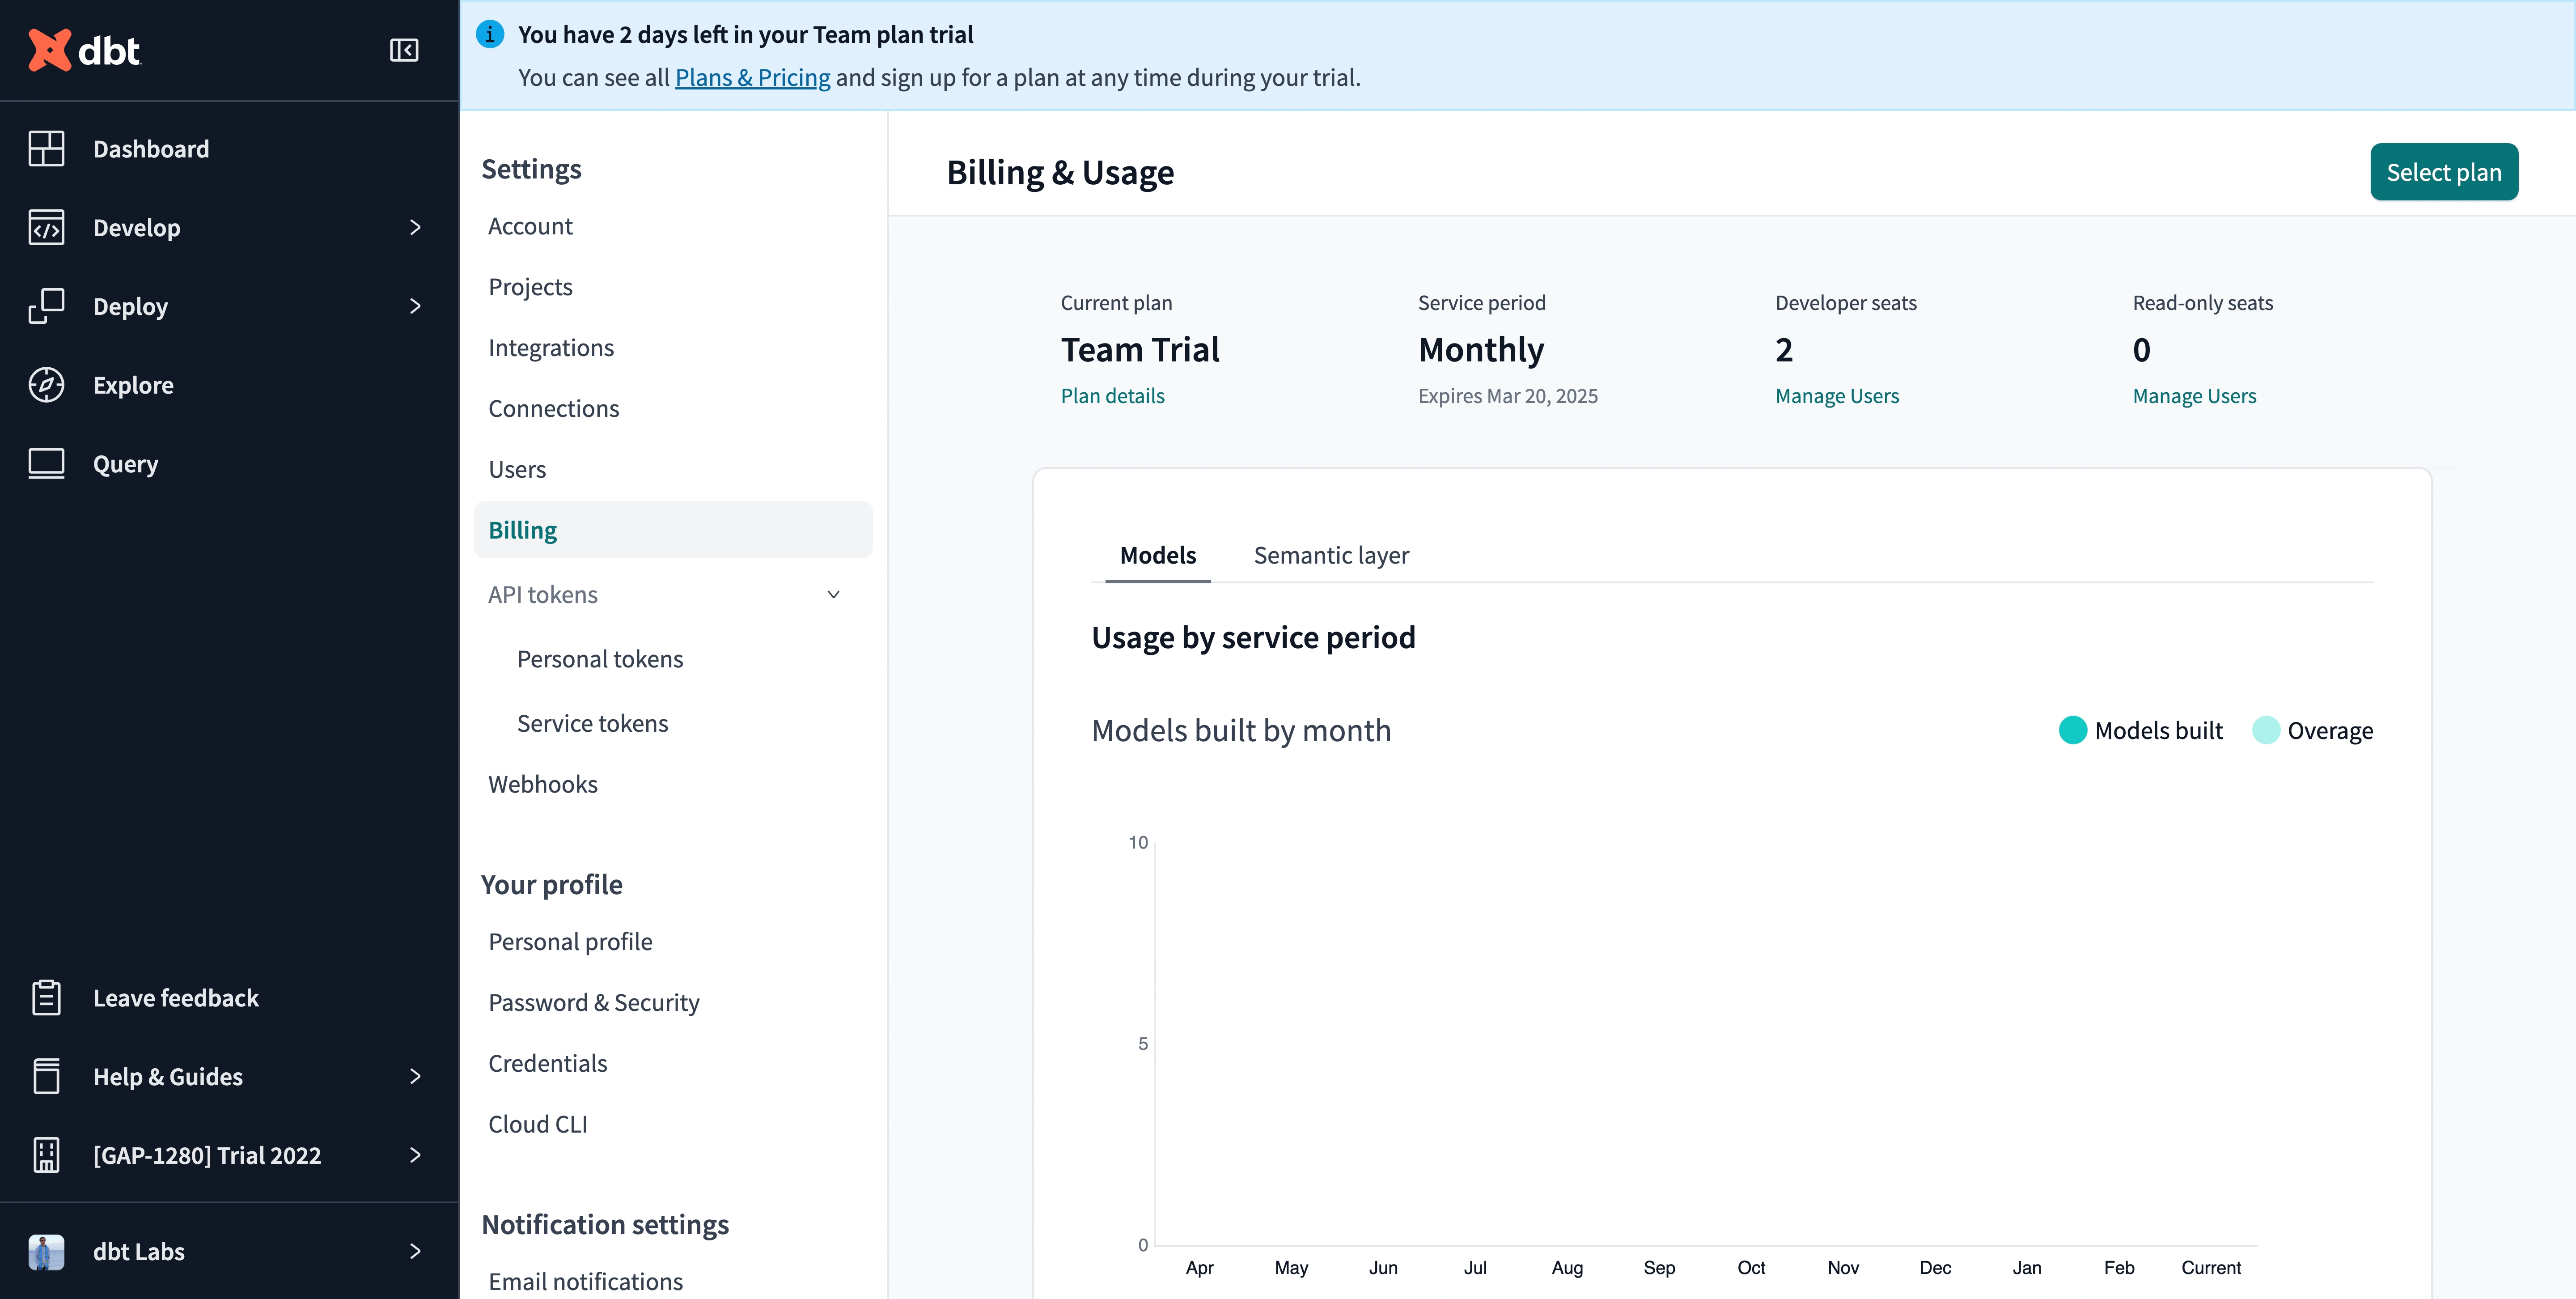Open Dashboard via its grid icon
The height and width of the screenshot is (1299, 2576).
coord(46,149)
